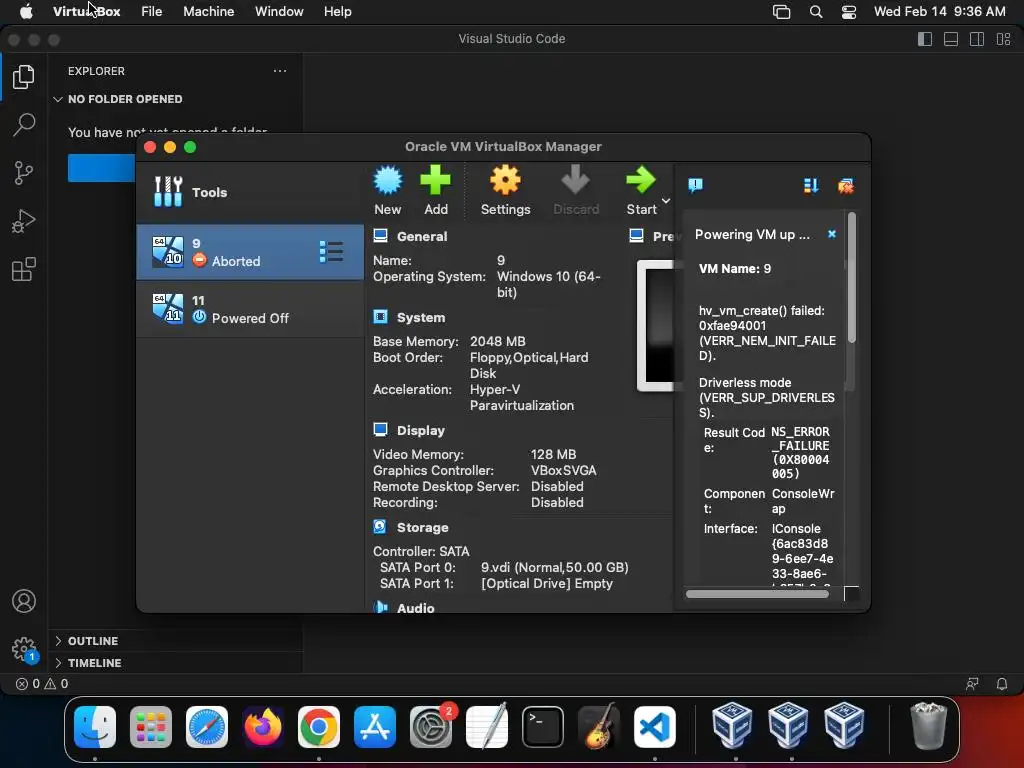
Task: Click the horizontal scrollbar of notification panel
Action: [x=757, y=594]
